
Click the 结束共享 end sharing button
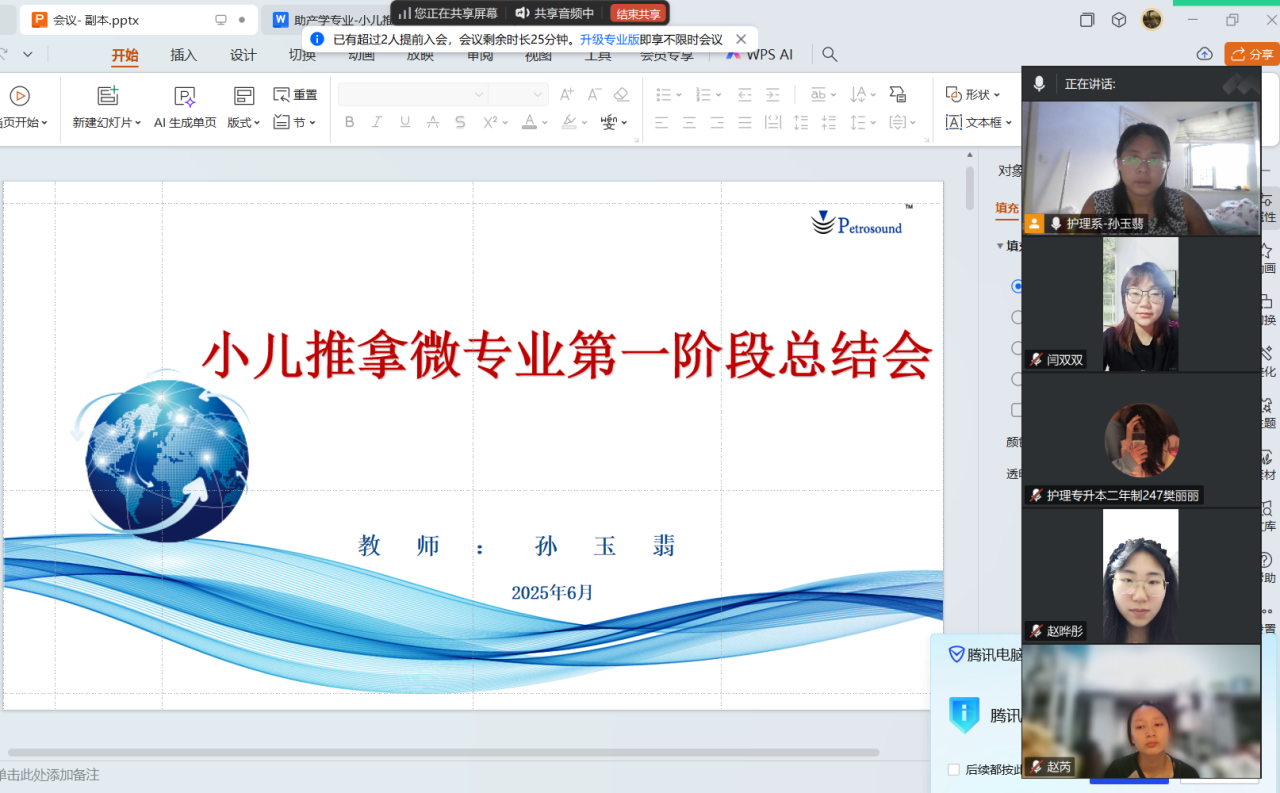(638, 14)
